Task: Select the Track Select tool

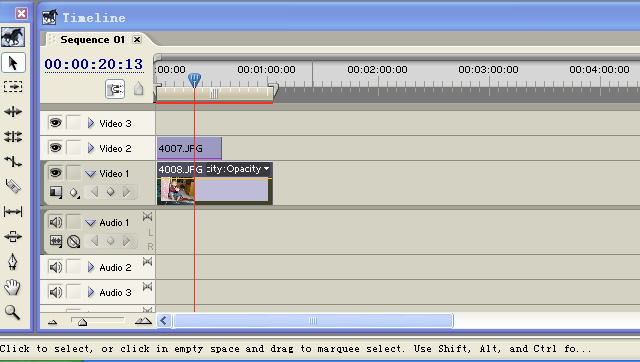Action: [x=13, y=87]
